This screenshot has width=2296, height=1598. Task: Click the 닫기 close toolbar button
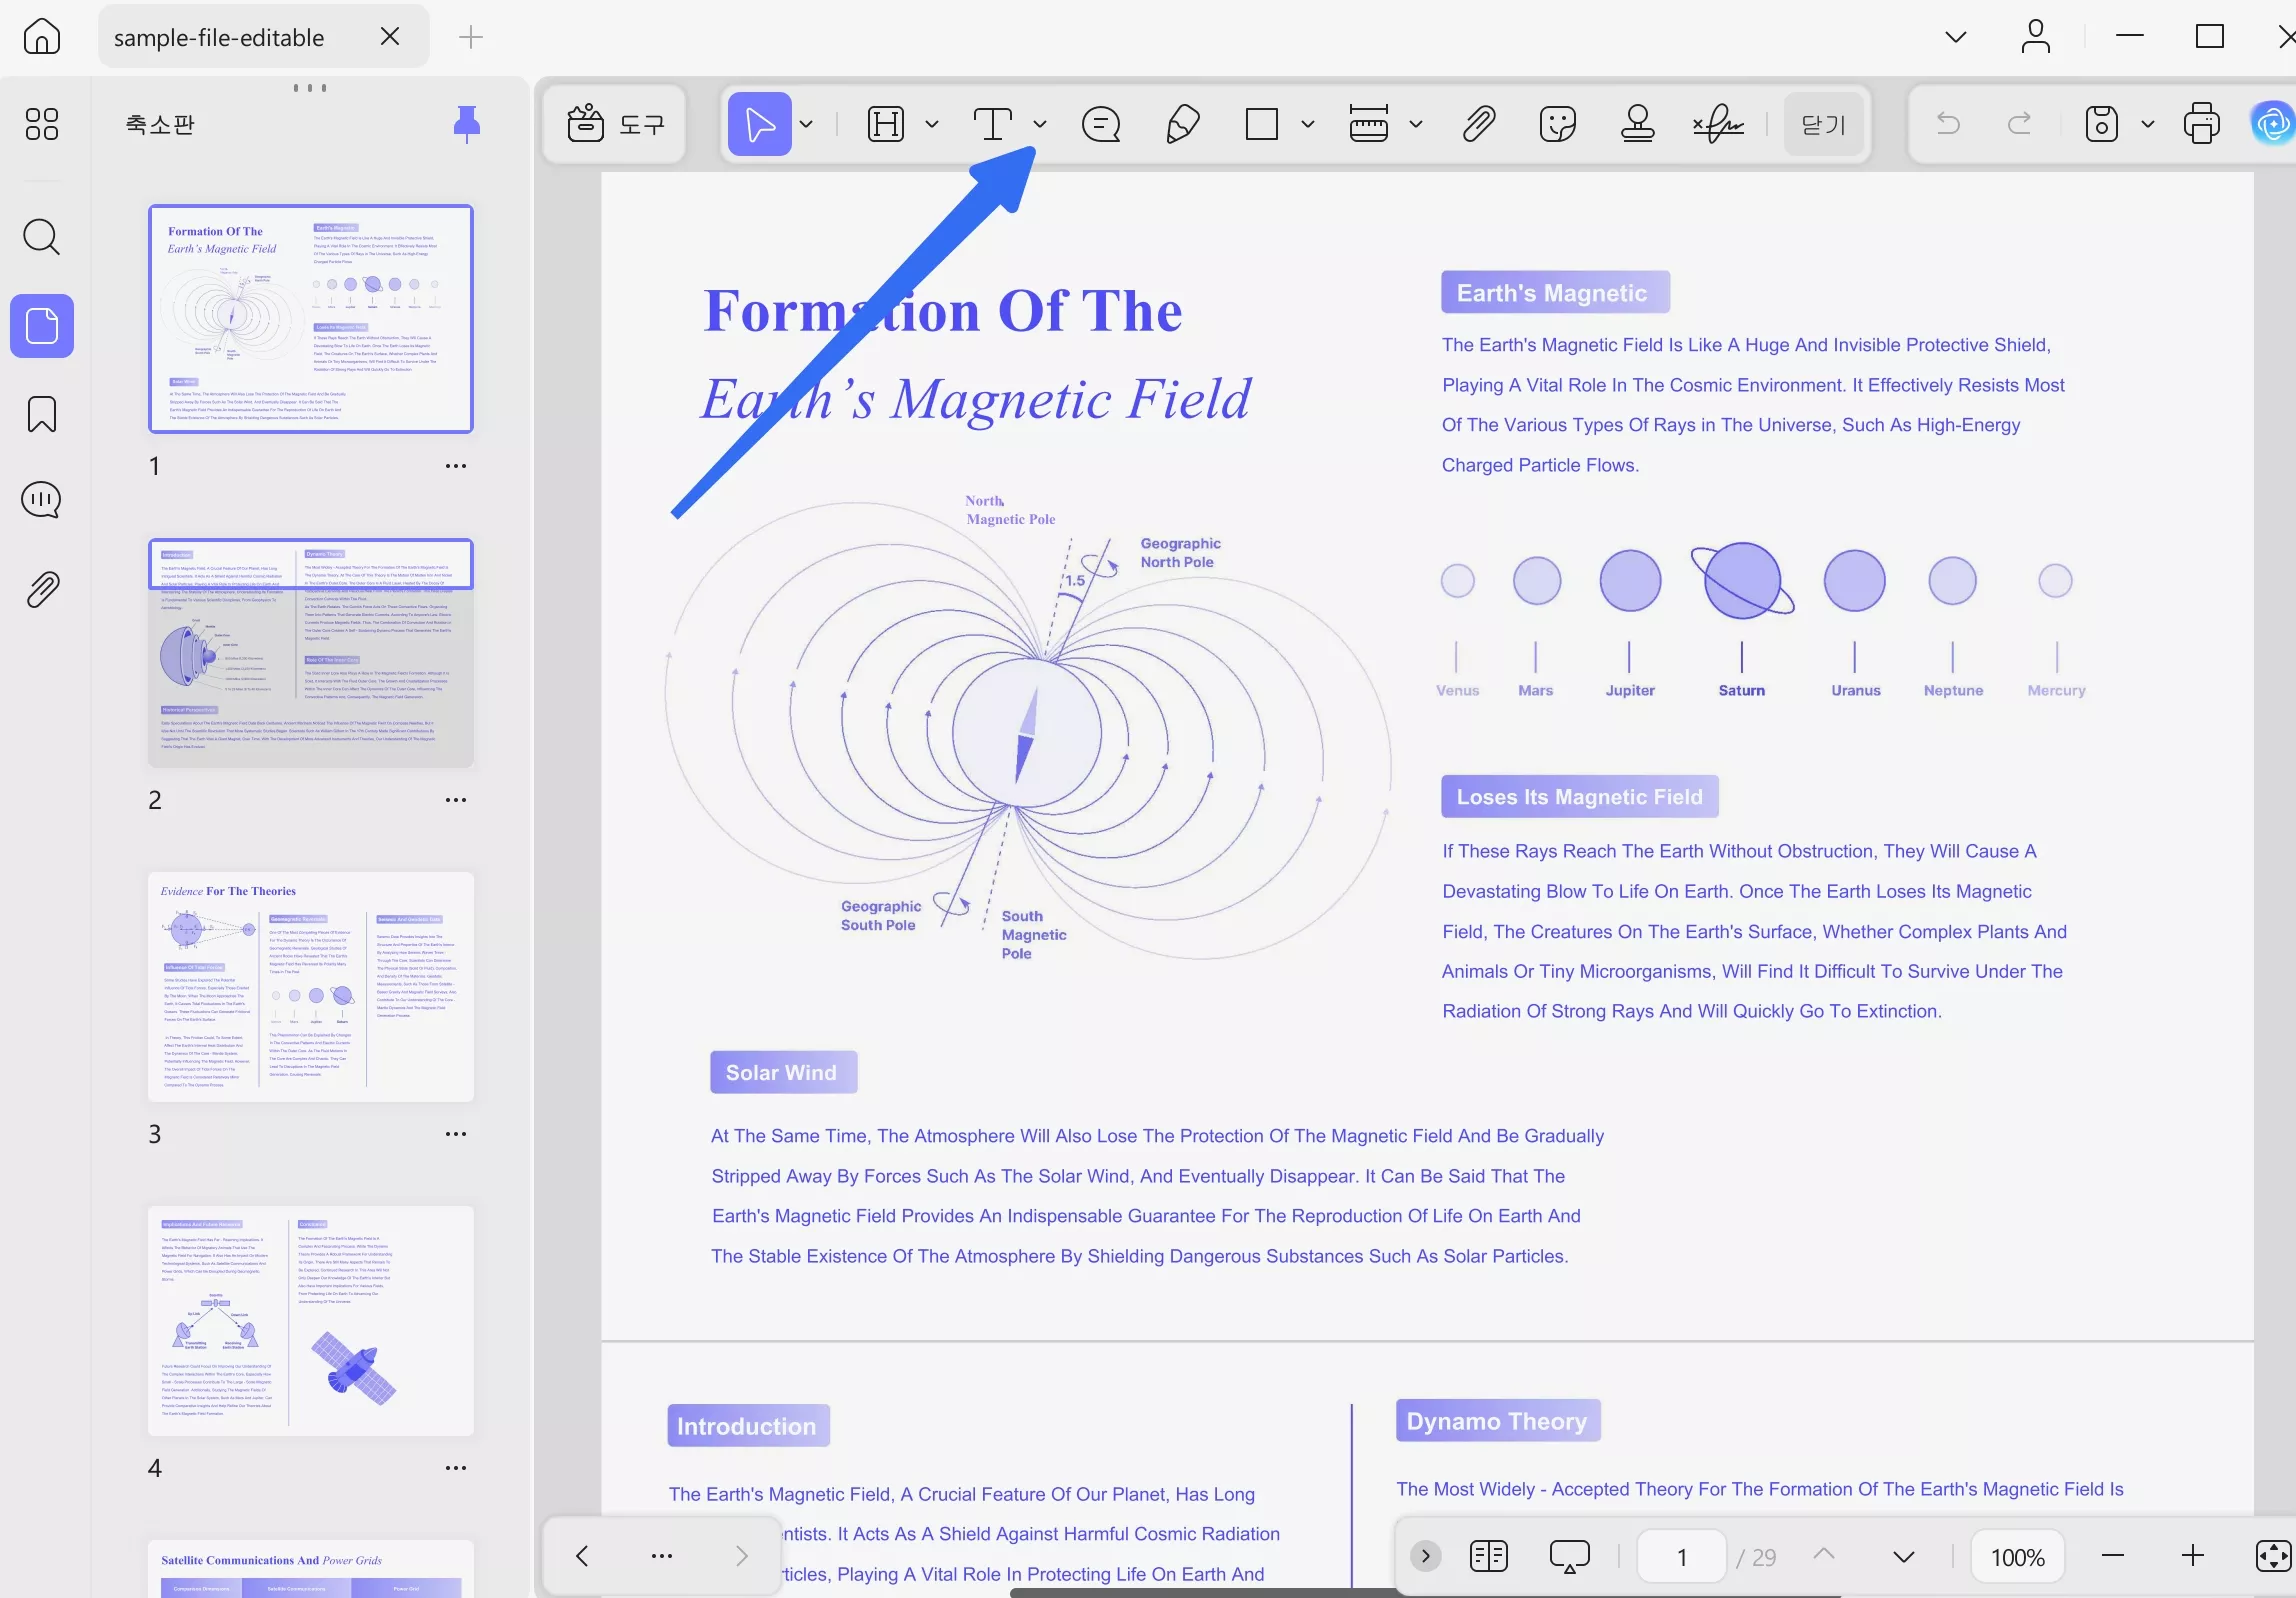(x=1824, y=124)
